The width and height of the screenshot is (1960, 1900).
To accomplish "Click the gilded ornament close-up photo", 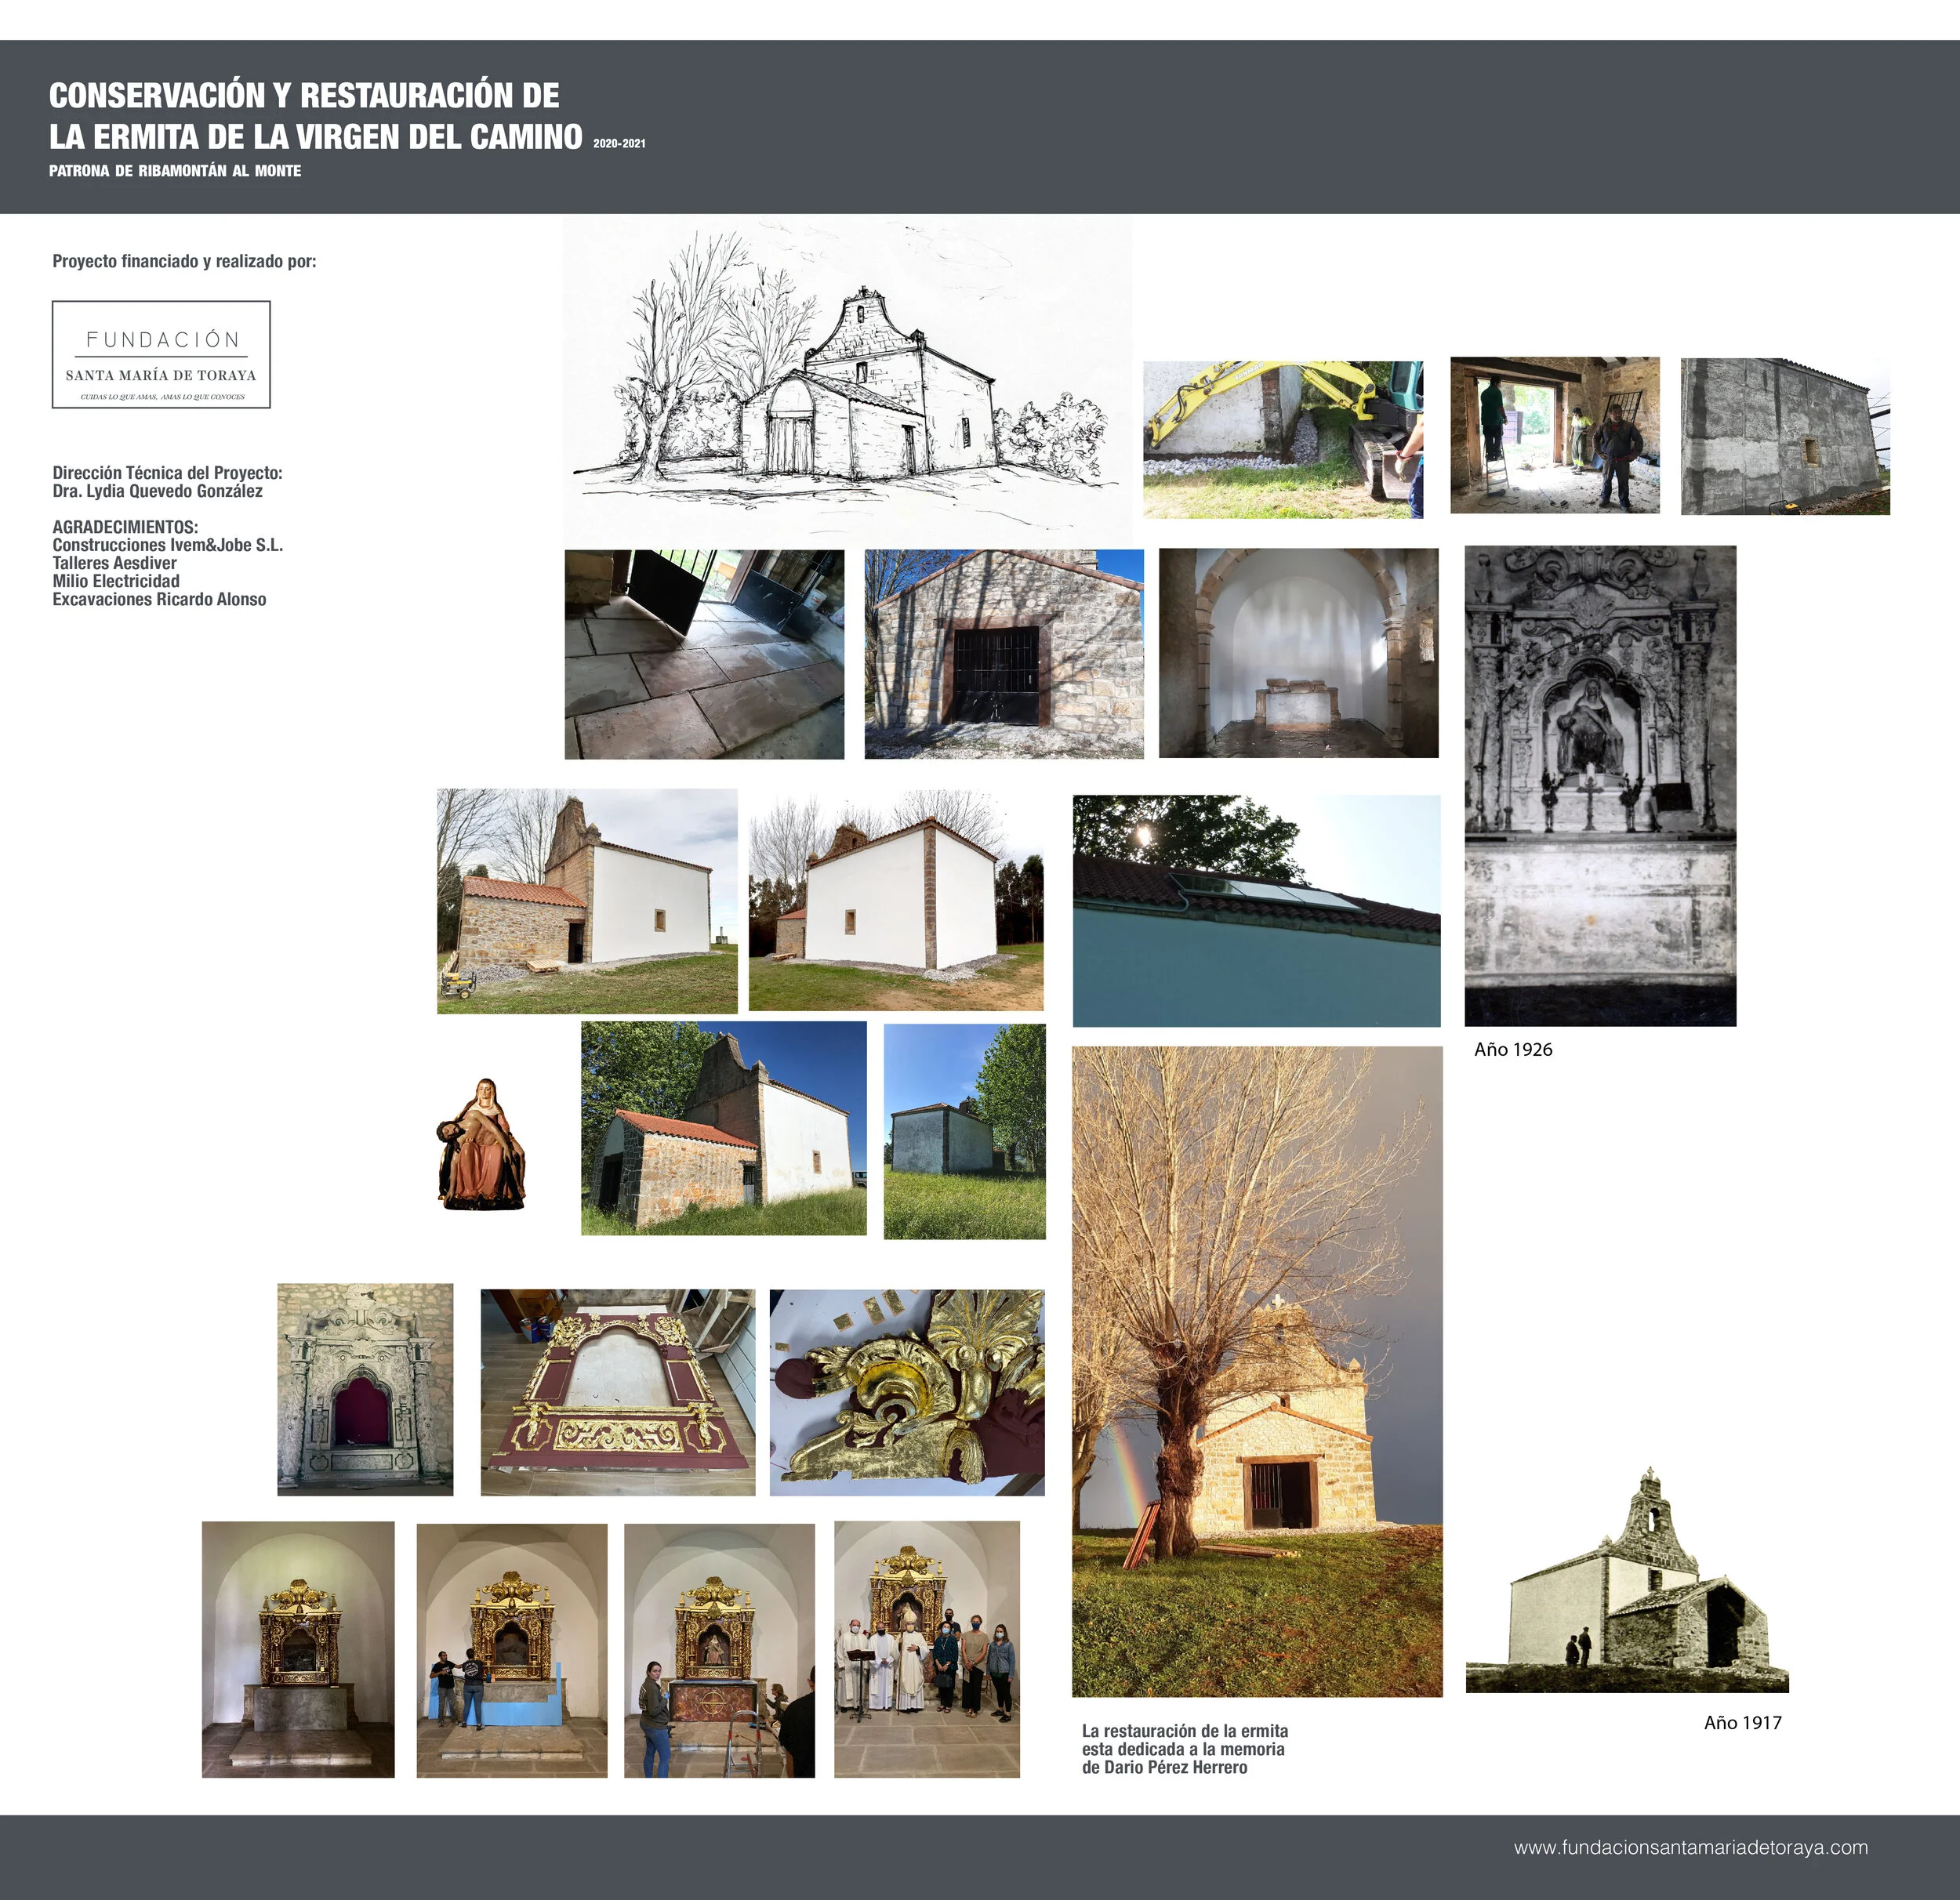I will [x=906, y=1392].
